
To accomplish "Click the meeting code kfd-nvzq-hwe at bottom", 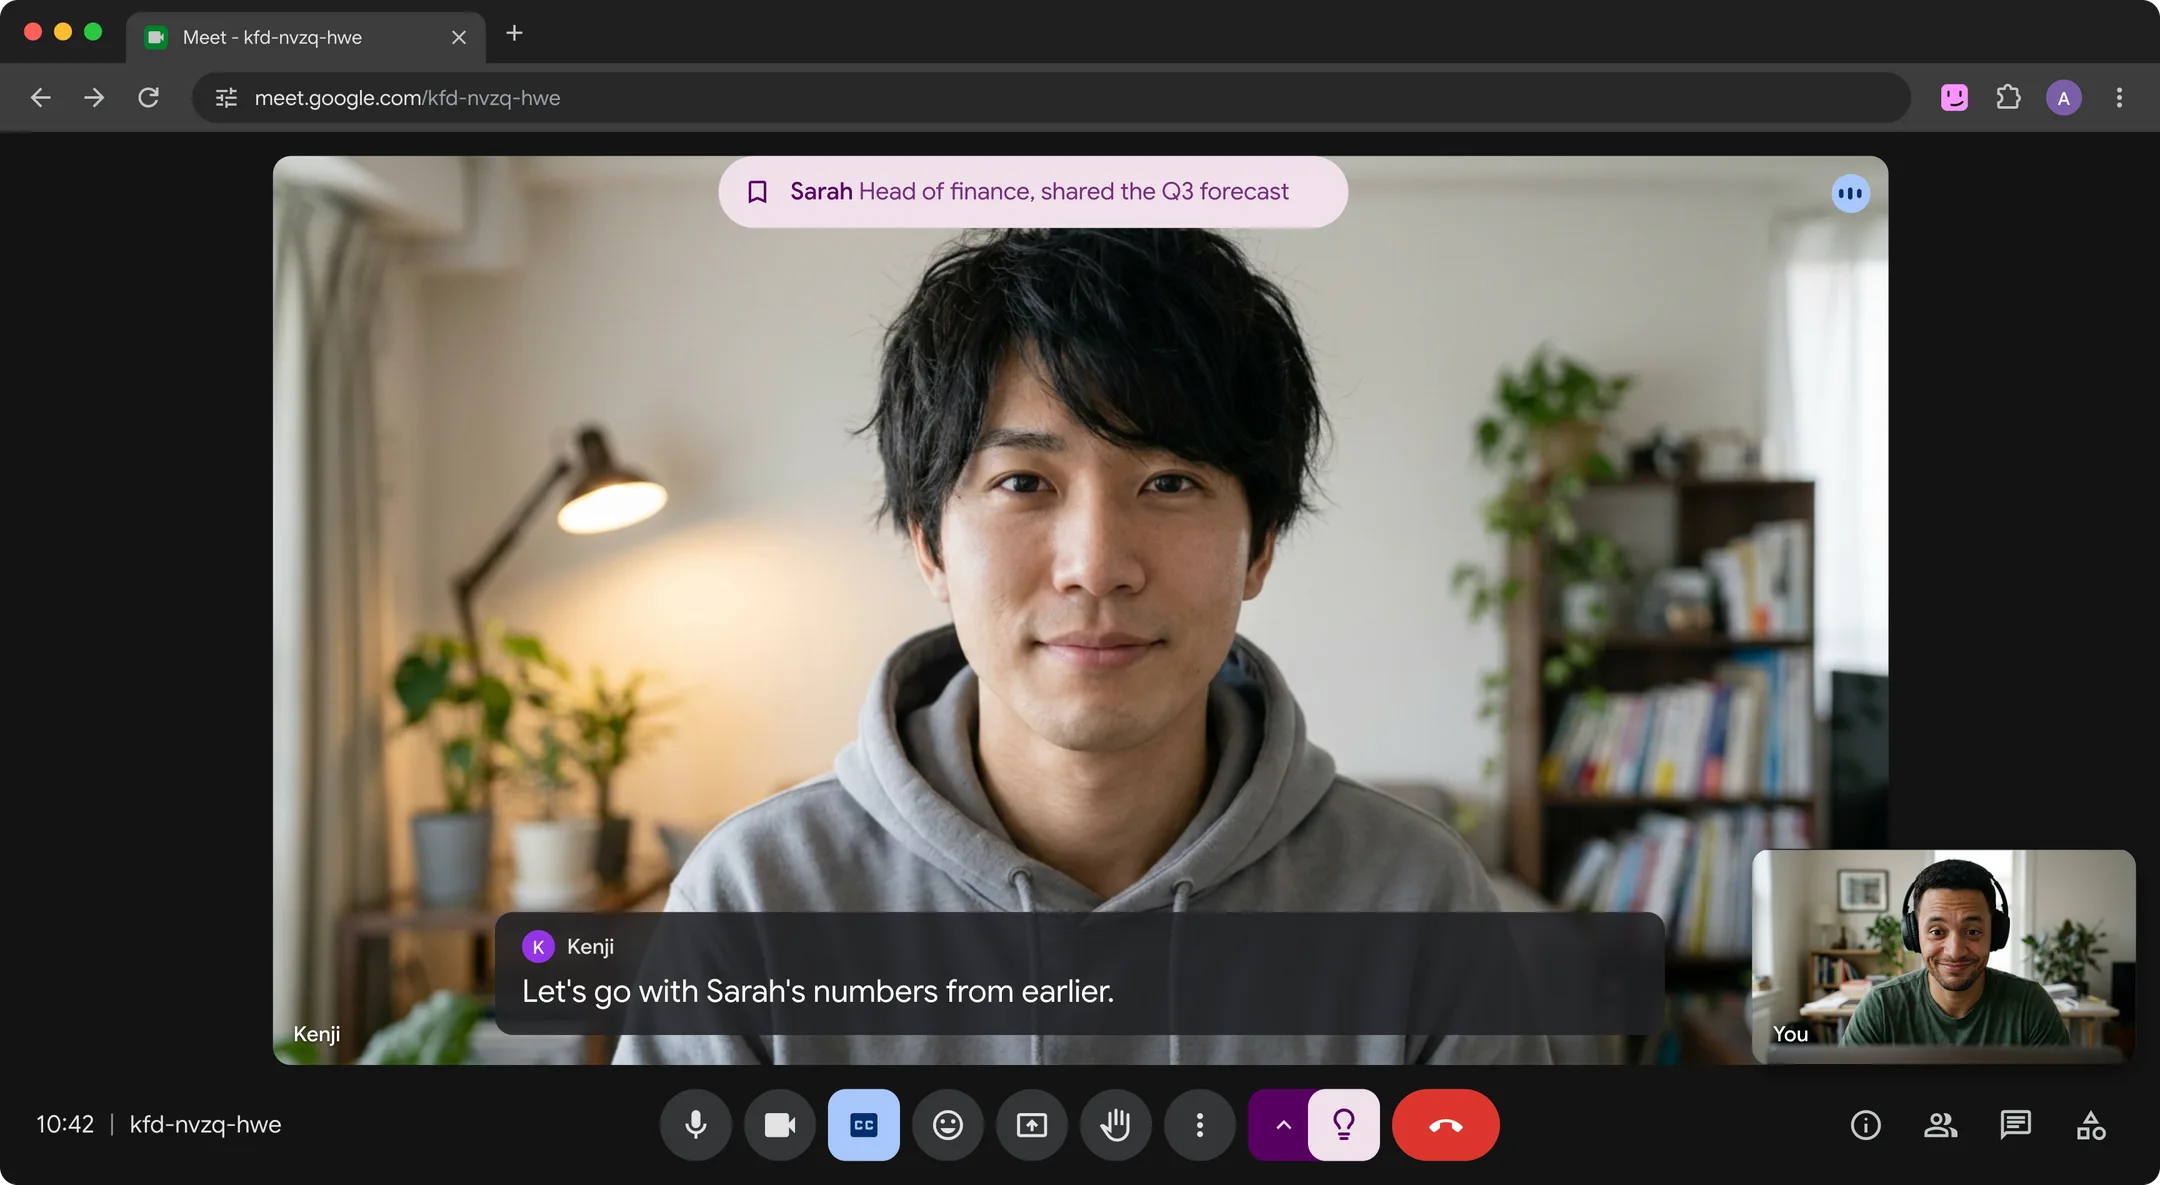I will pyautogui.click(x=205, y=1124).
